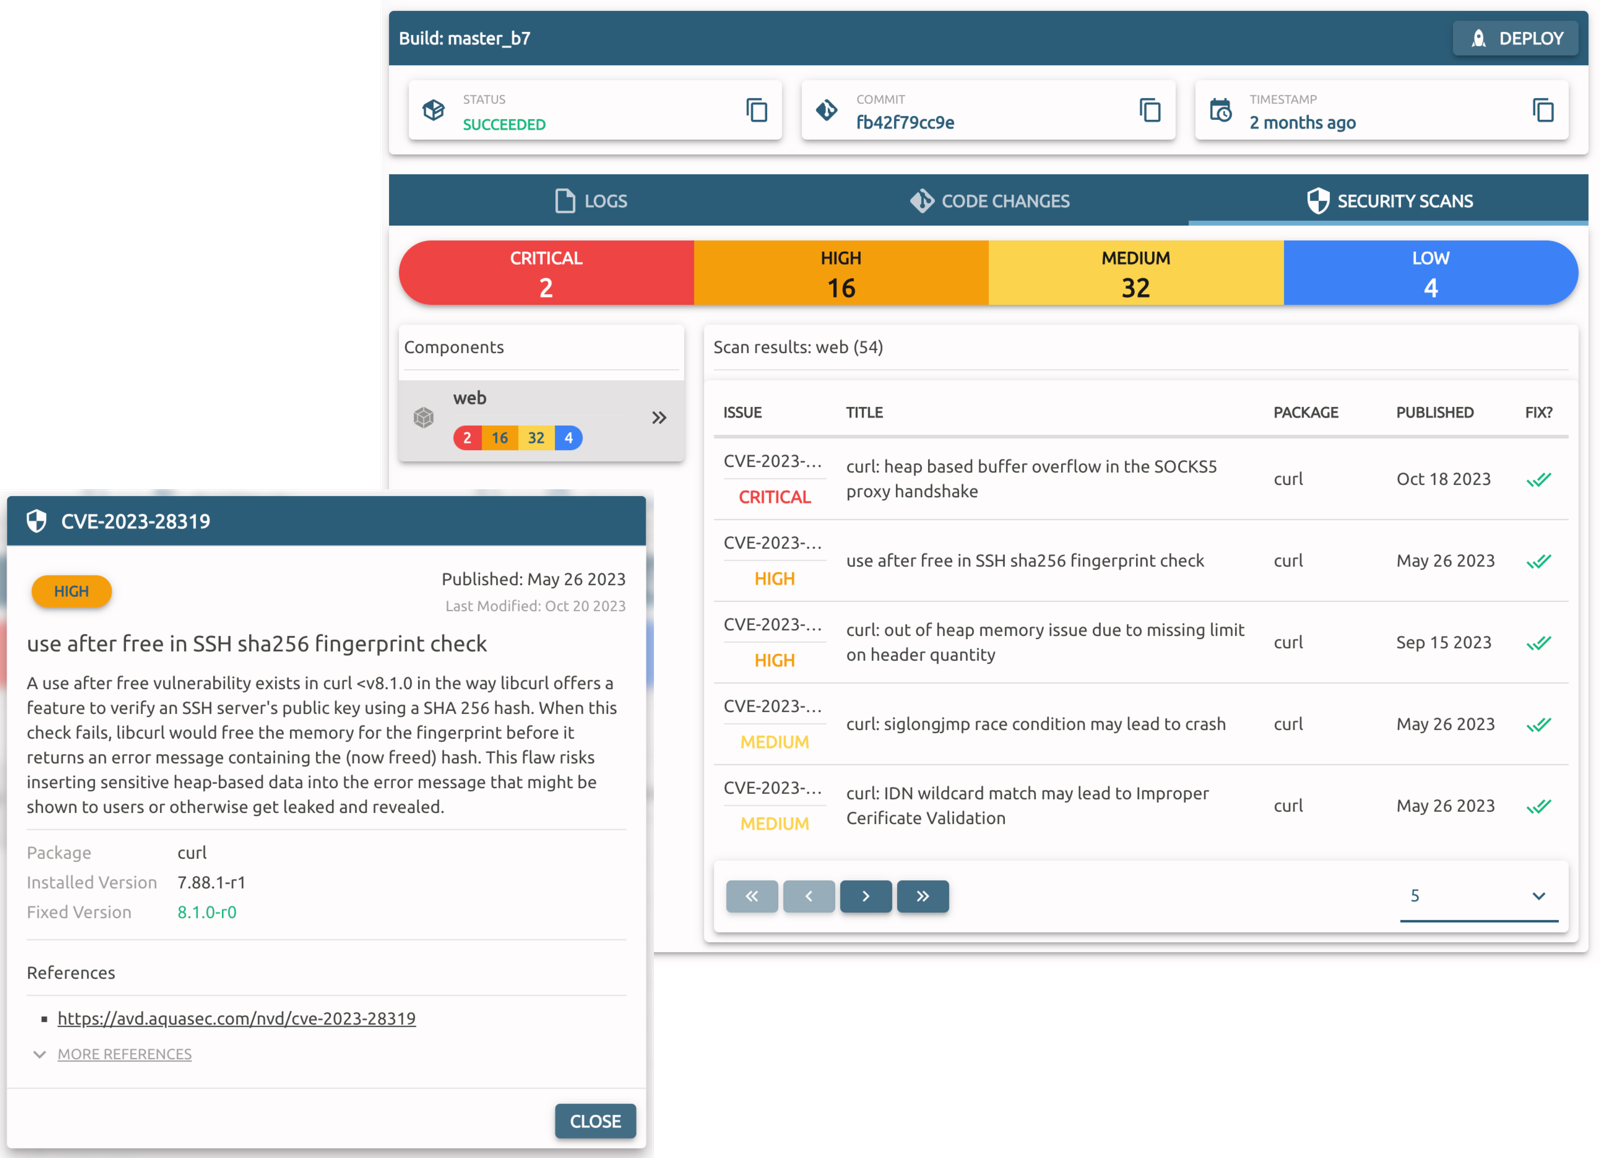This screenshot has height=1158, width=1600.
Task: Click the CLOSE button in CVE dialog
Action: 595,1121
